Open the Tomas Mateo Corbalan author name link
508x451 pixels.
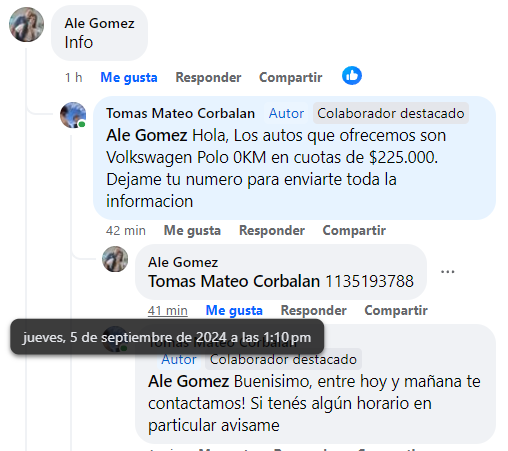[x=180, y=113]
